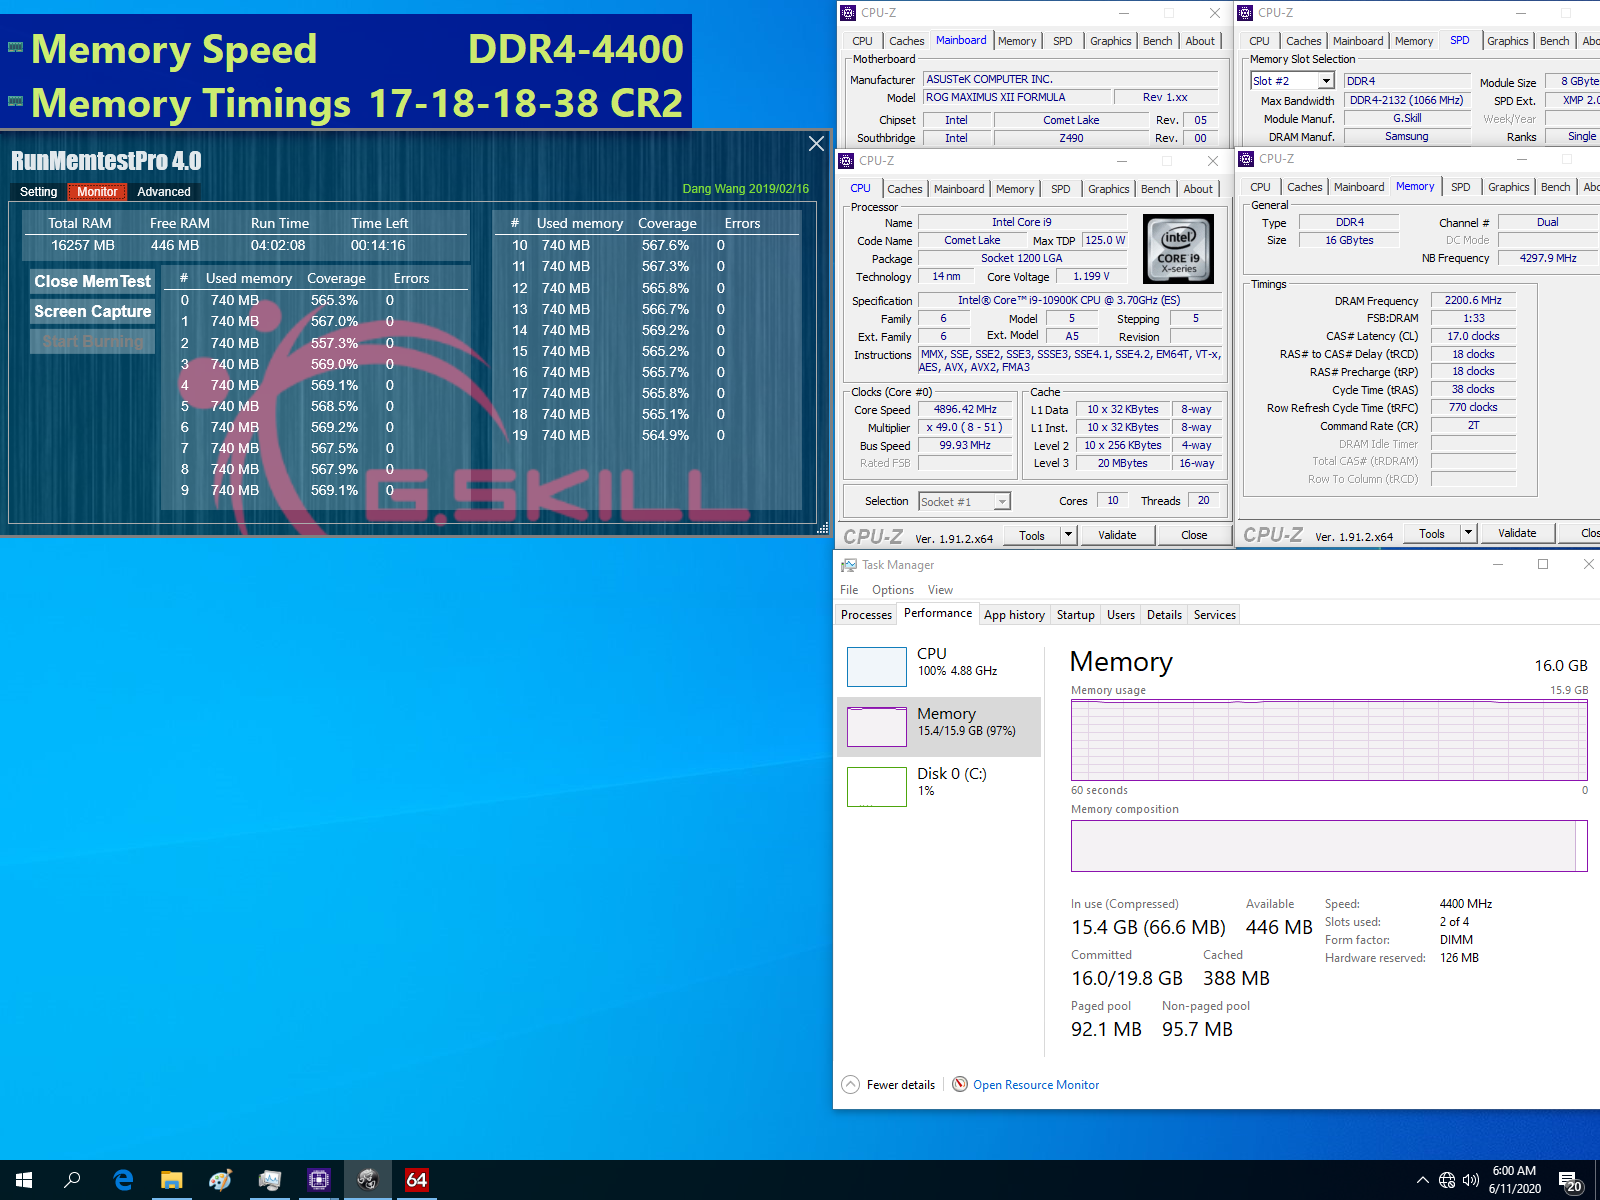Click the Memory usage graph in Task Manager
This screenshot has width=1600, height=1200.
tap(1327, 740)
